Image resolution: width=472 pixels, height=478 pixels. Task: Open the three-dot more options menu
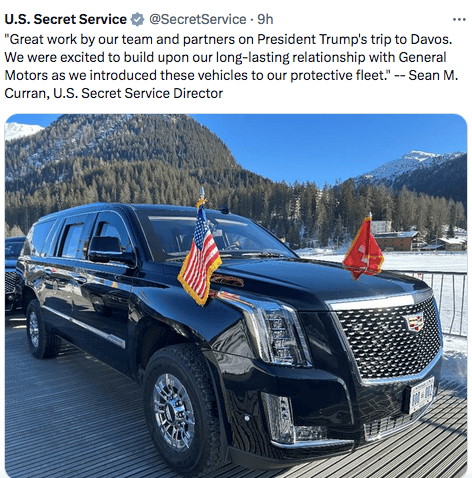point(459,19)
